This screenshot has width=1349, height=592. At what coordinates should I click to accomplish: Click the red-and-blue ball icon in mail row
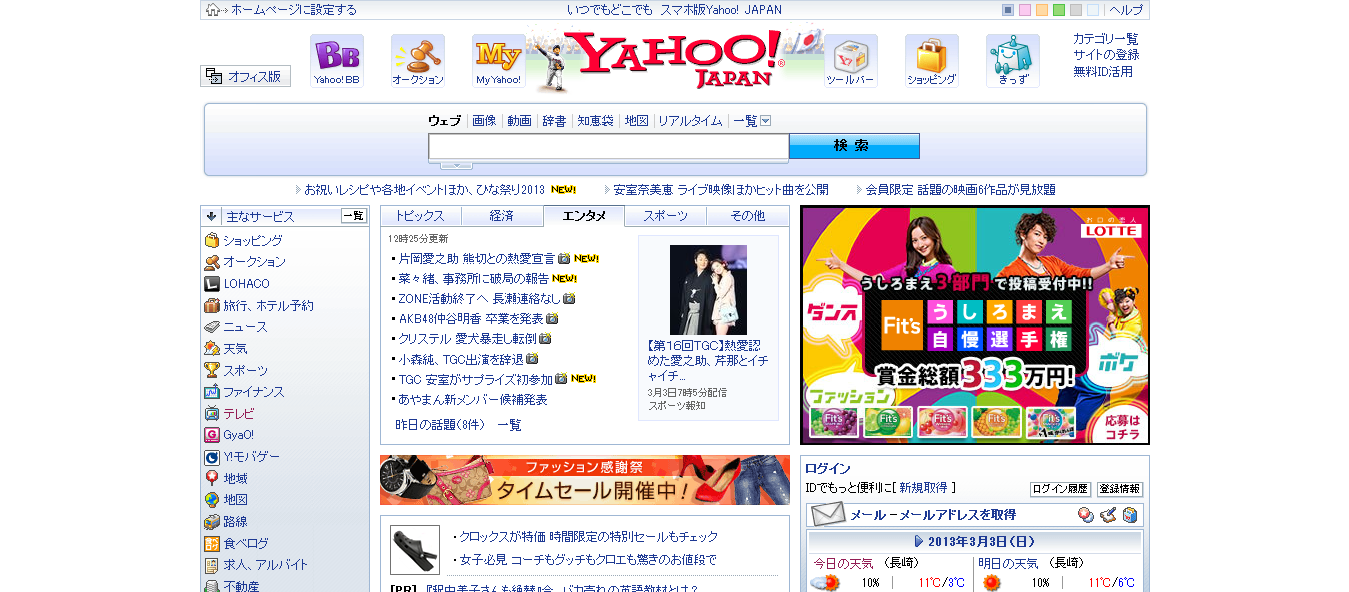click(1085, 515)
